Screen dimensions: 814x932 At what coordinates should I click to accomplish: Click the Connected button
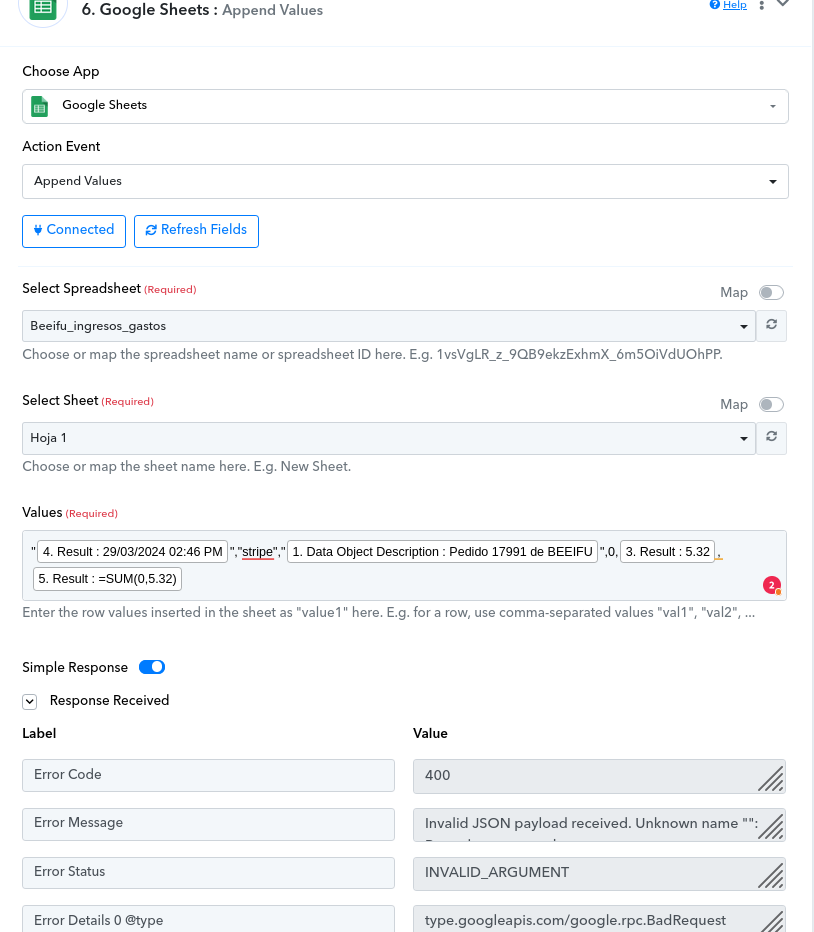tap(74, 230)
